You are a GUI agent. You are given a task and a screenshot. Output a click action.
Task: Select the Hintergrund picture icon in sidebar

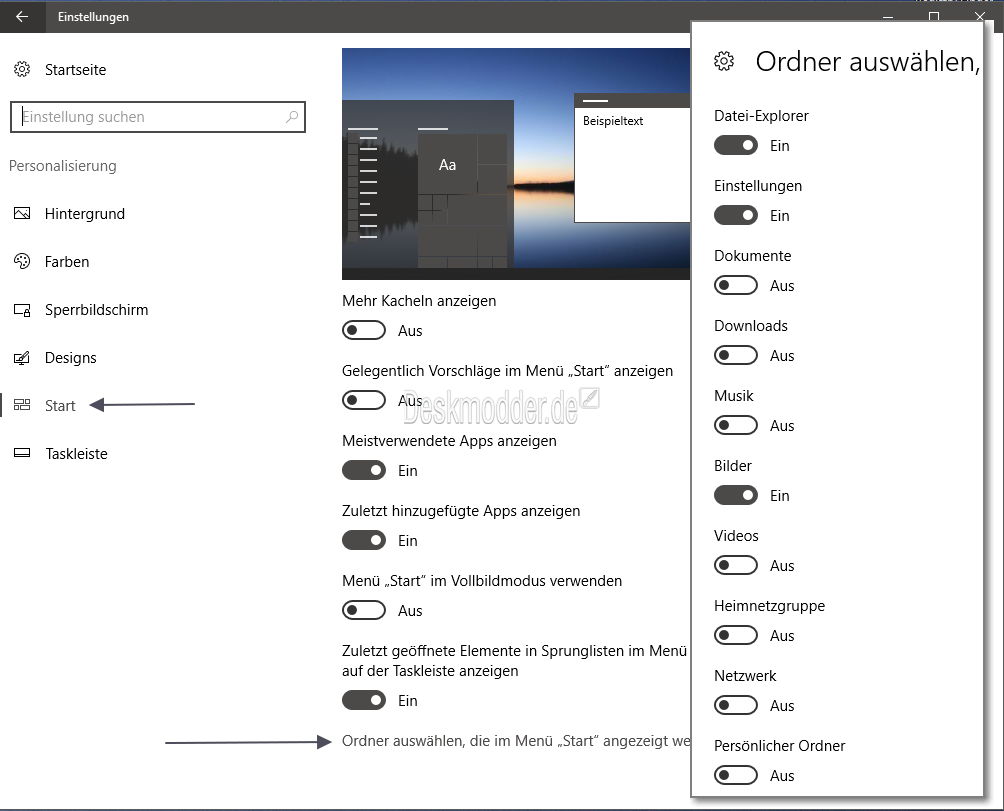[22, 213]
